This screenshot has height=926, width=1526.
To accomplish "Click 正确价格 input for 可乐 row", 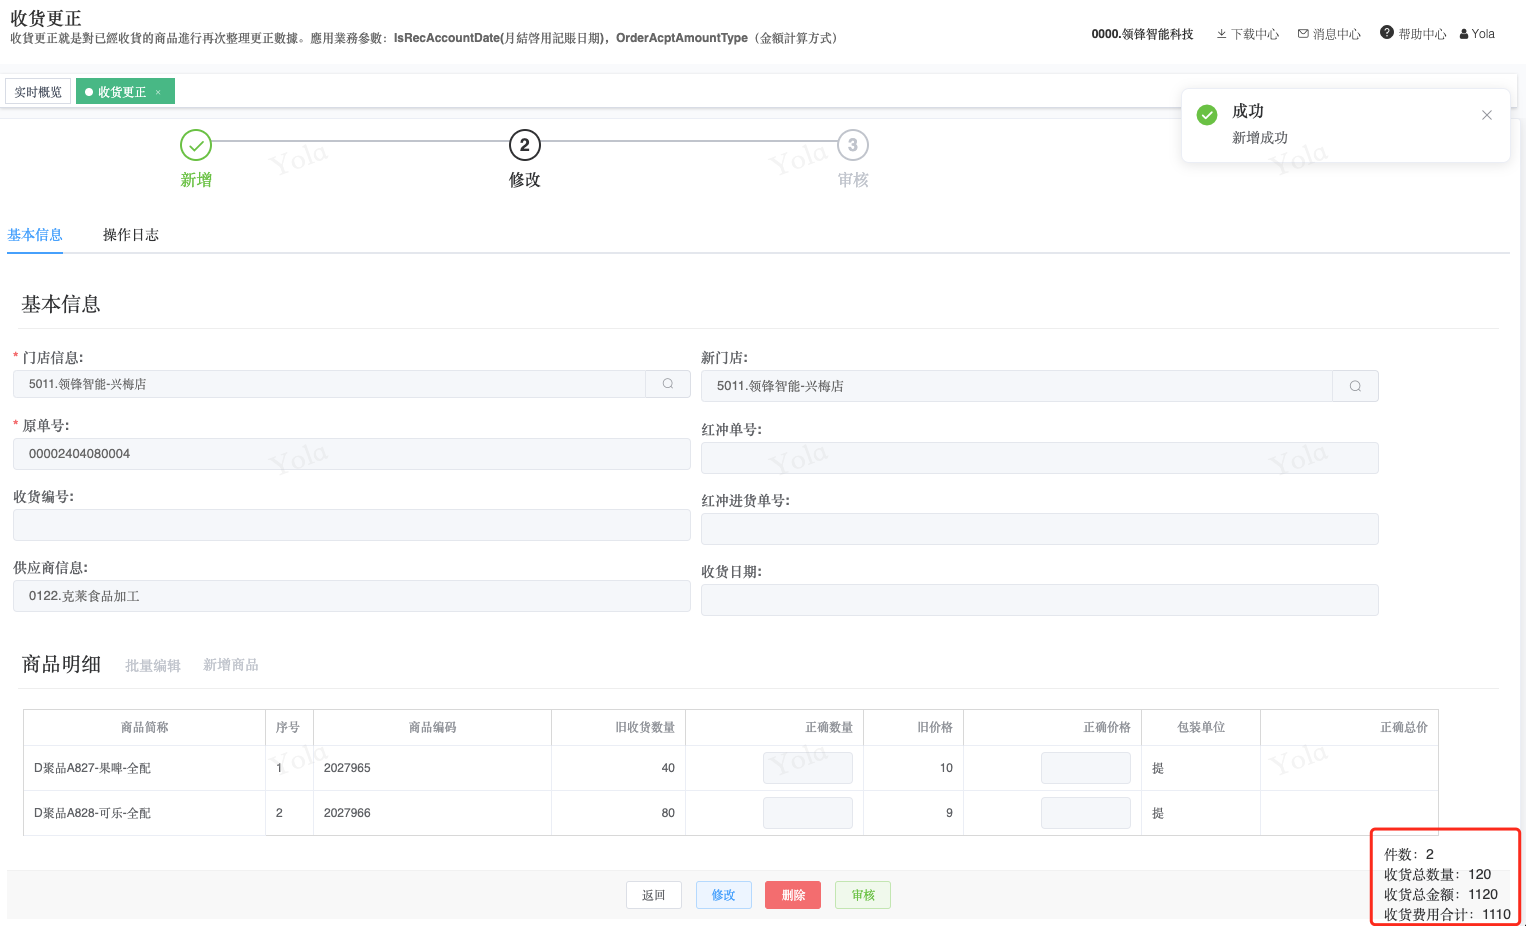I will [1086, 813].
